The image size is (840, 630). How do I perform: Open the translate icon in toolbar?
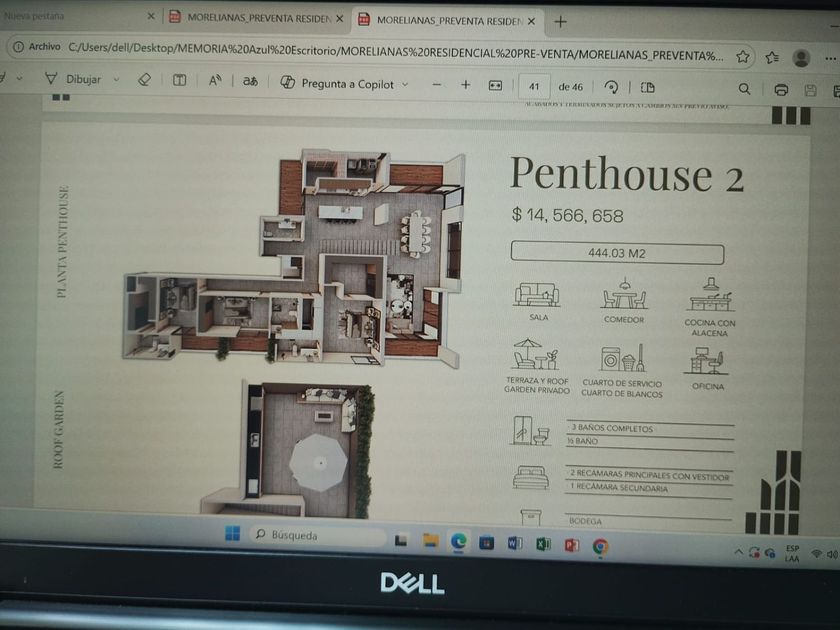tap(250, 81)
